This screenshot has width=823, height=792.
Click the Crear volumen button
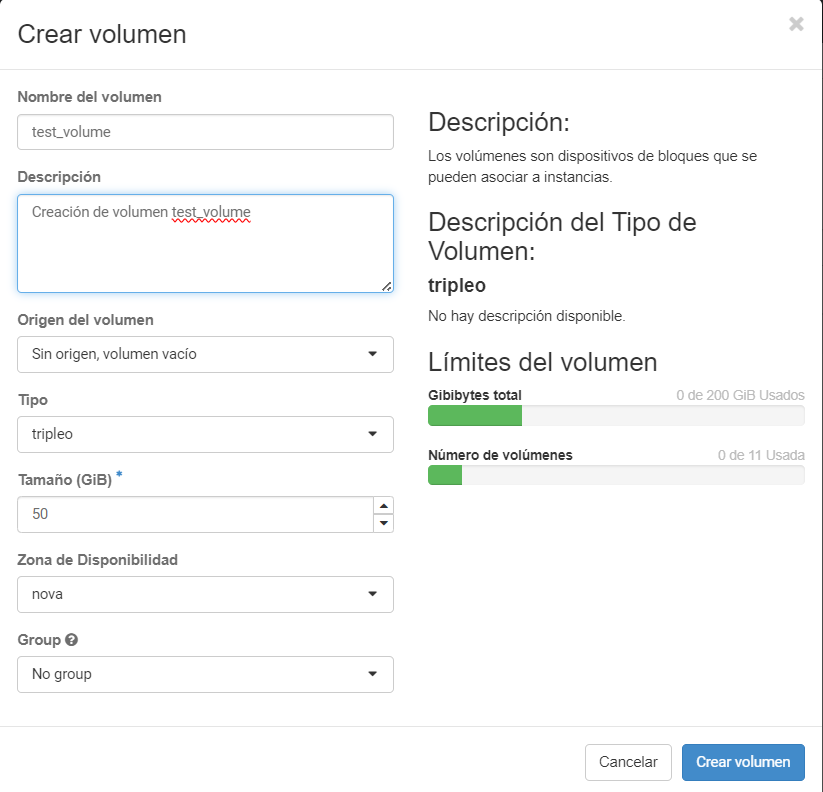[x=743, y=762]
